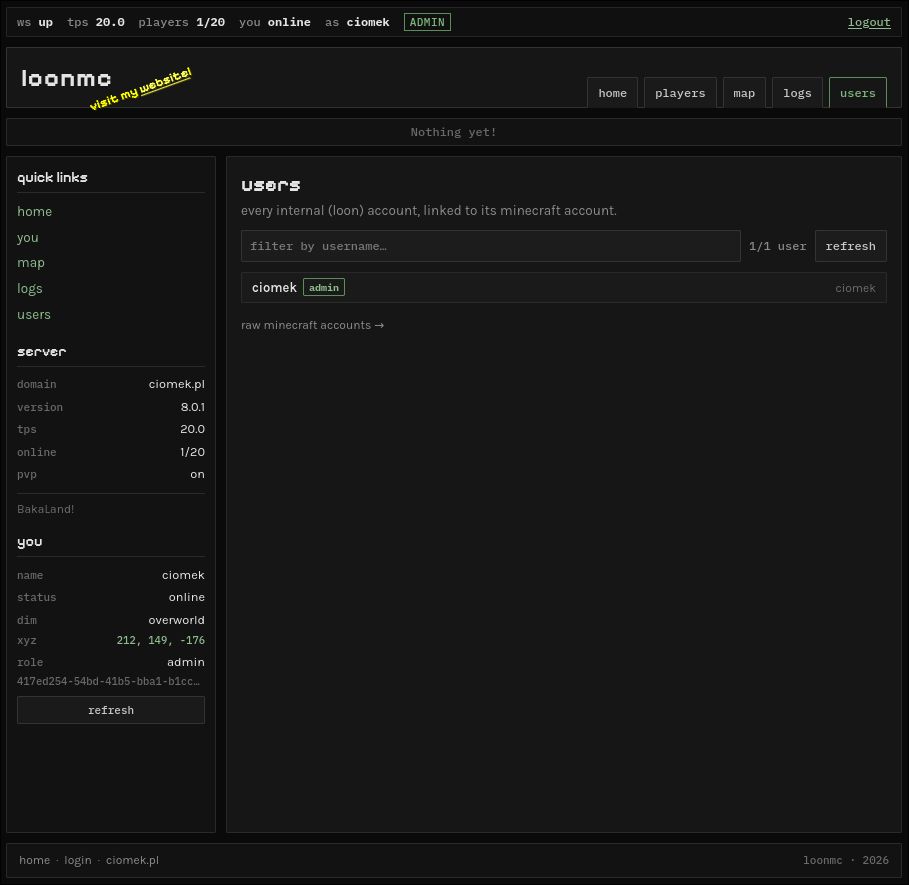
Task: Open home under quick links
Action: 35,212
